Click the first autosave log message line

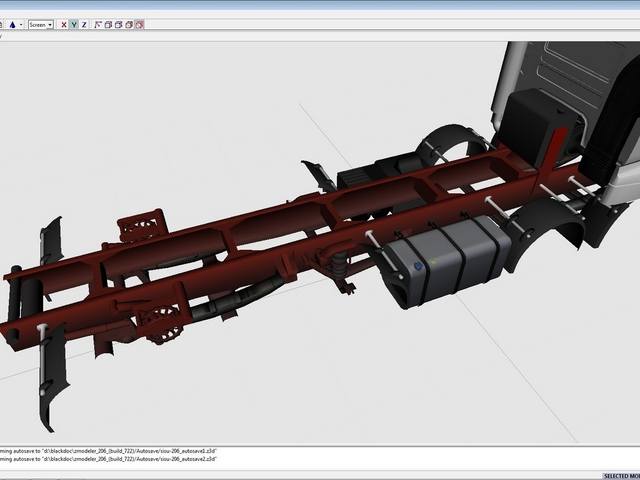coord(108,451)
